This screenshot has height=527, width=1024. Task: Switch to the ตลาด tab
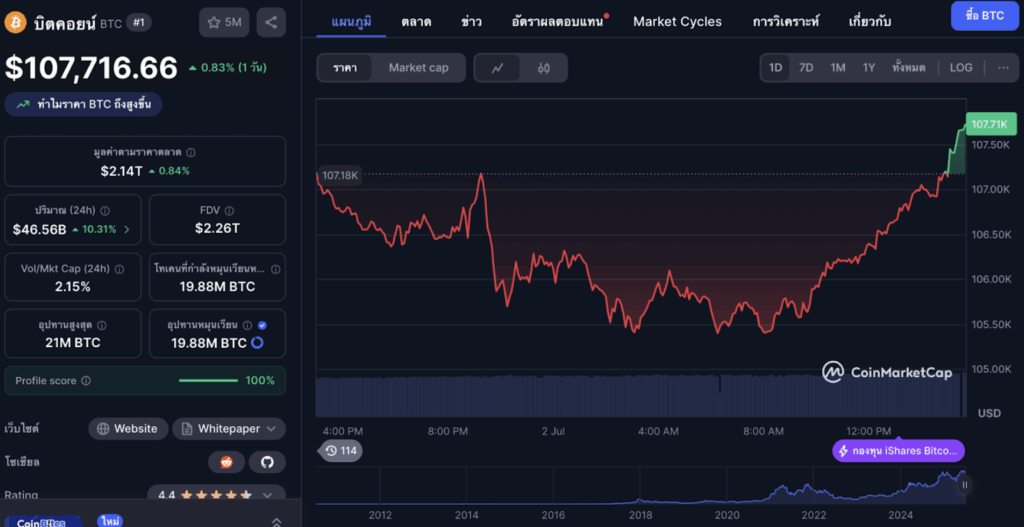pyautogui.click(x=416, y=21)
